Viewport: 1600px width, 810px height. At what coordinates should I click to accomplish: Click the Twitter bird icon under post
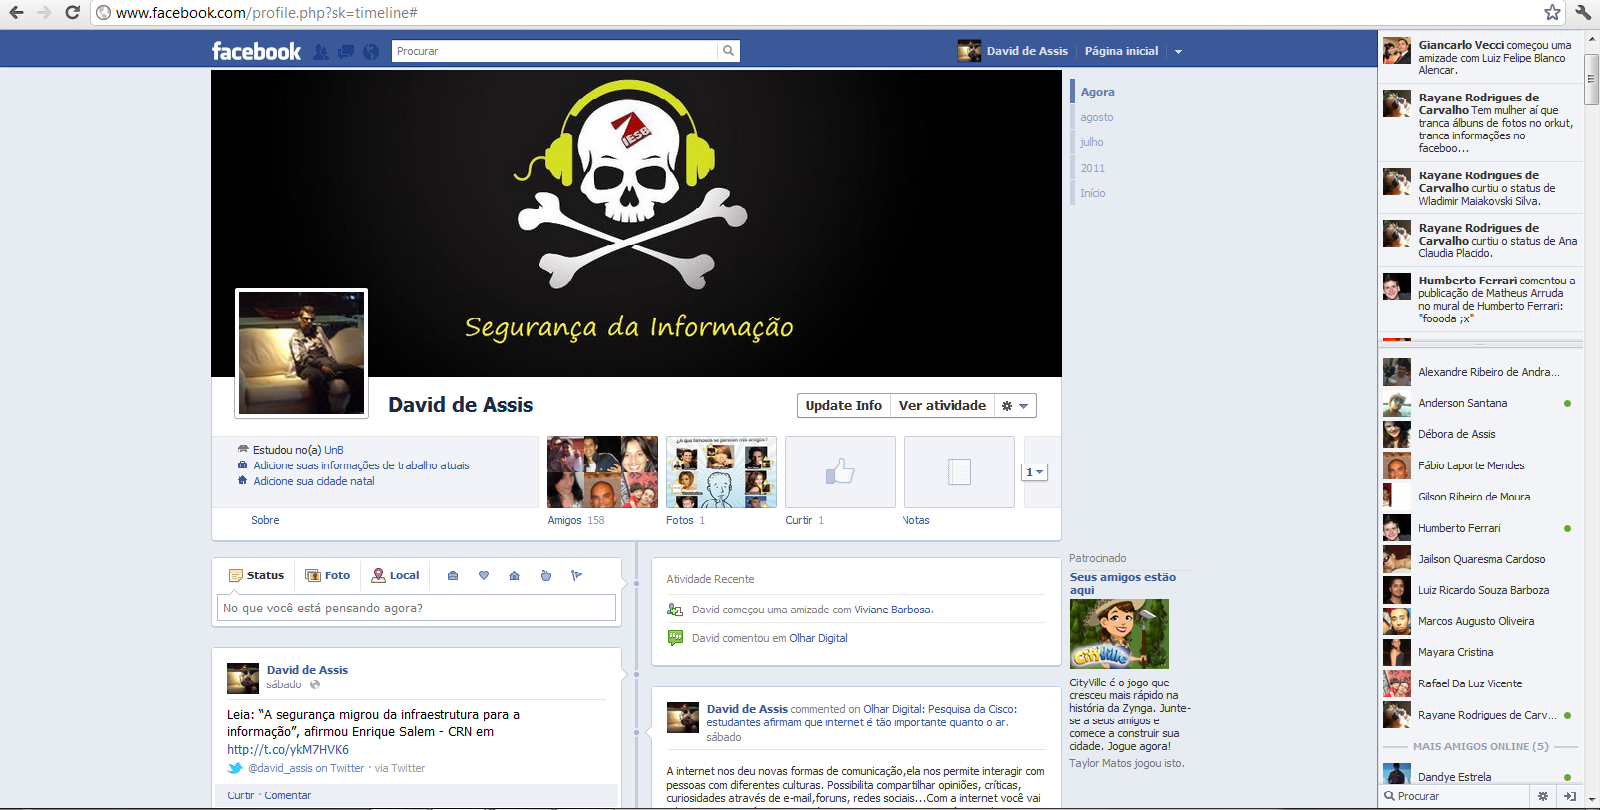click(x=235, y=768)
